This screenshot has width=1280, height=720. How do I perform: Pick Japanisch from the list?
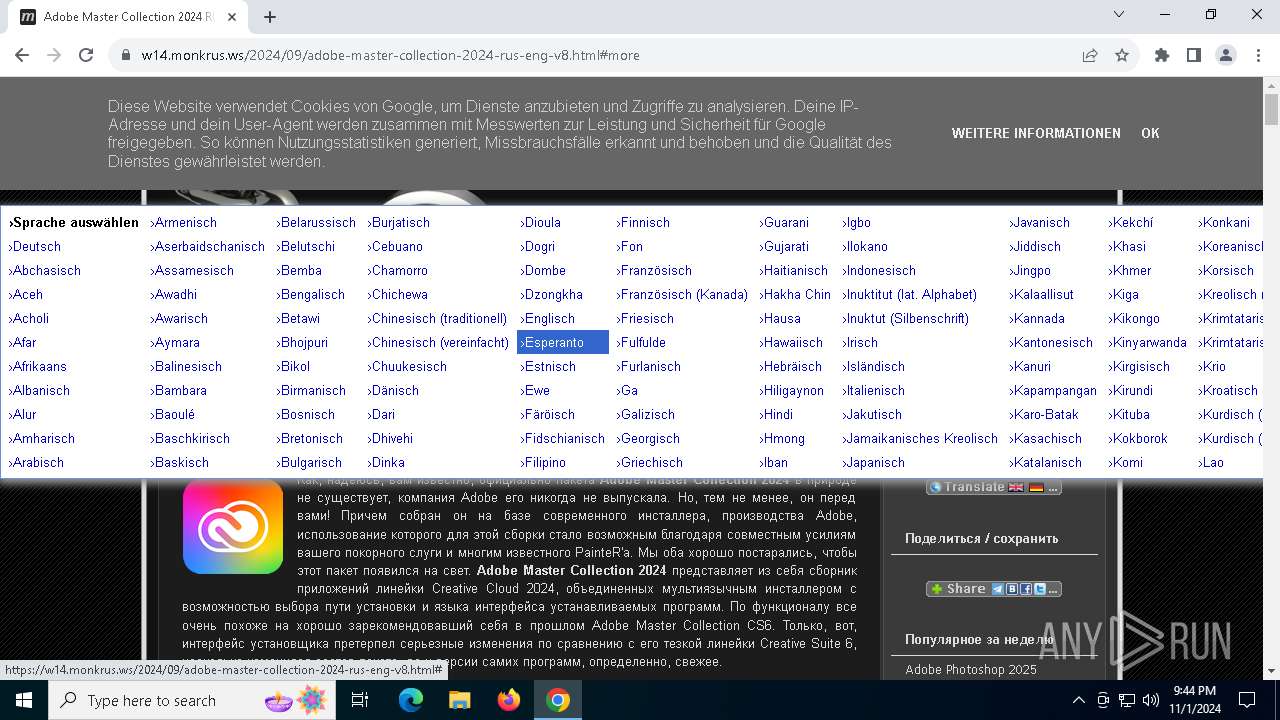[x=873, y=462]
